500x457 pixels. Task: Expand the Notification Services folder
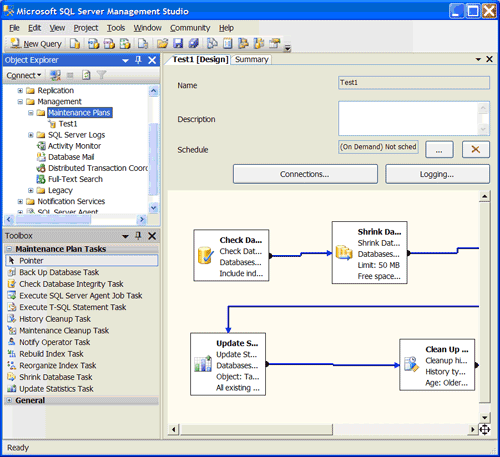[20, 201]
